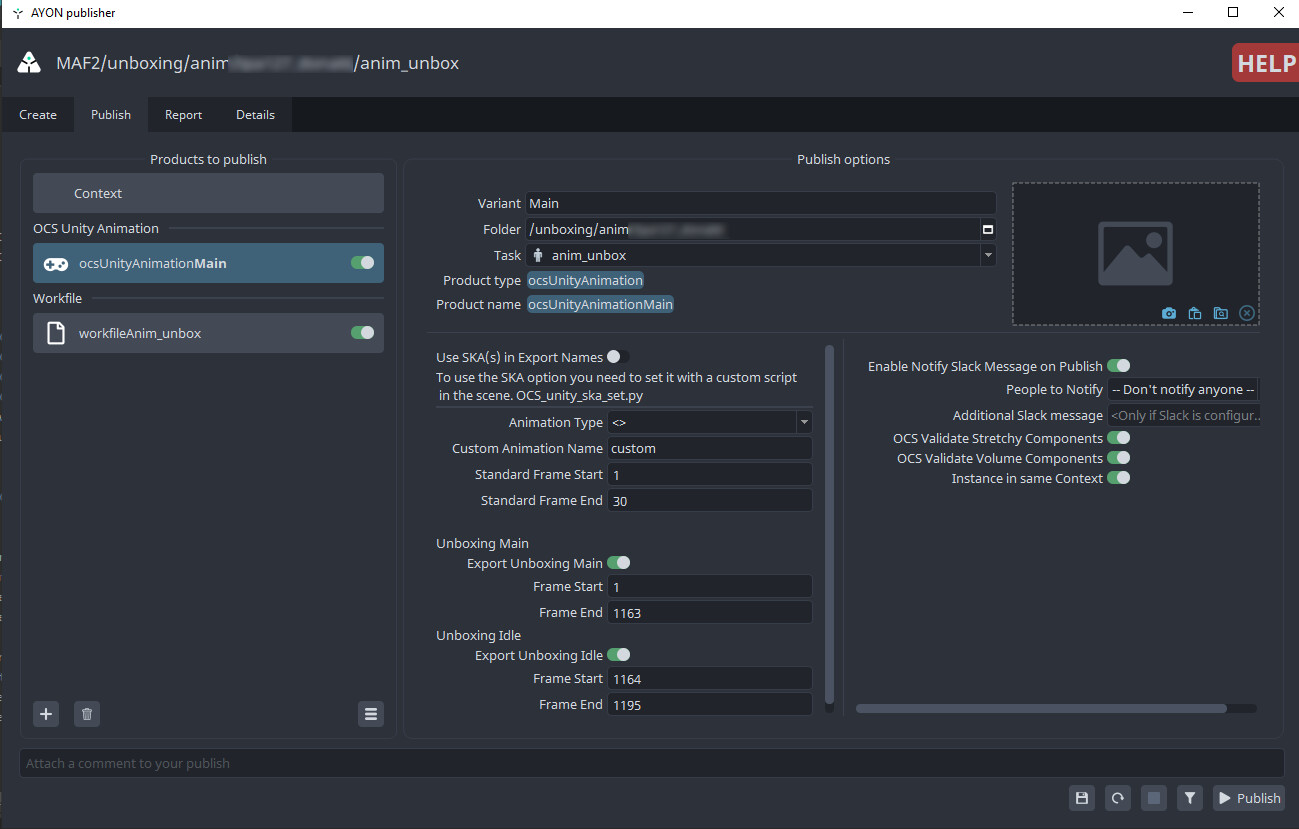Click the trash delete product icon
The height and width of the screenshot is (829, 1299).
(87, 714)
